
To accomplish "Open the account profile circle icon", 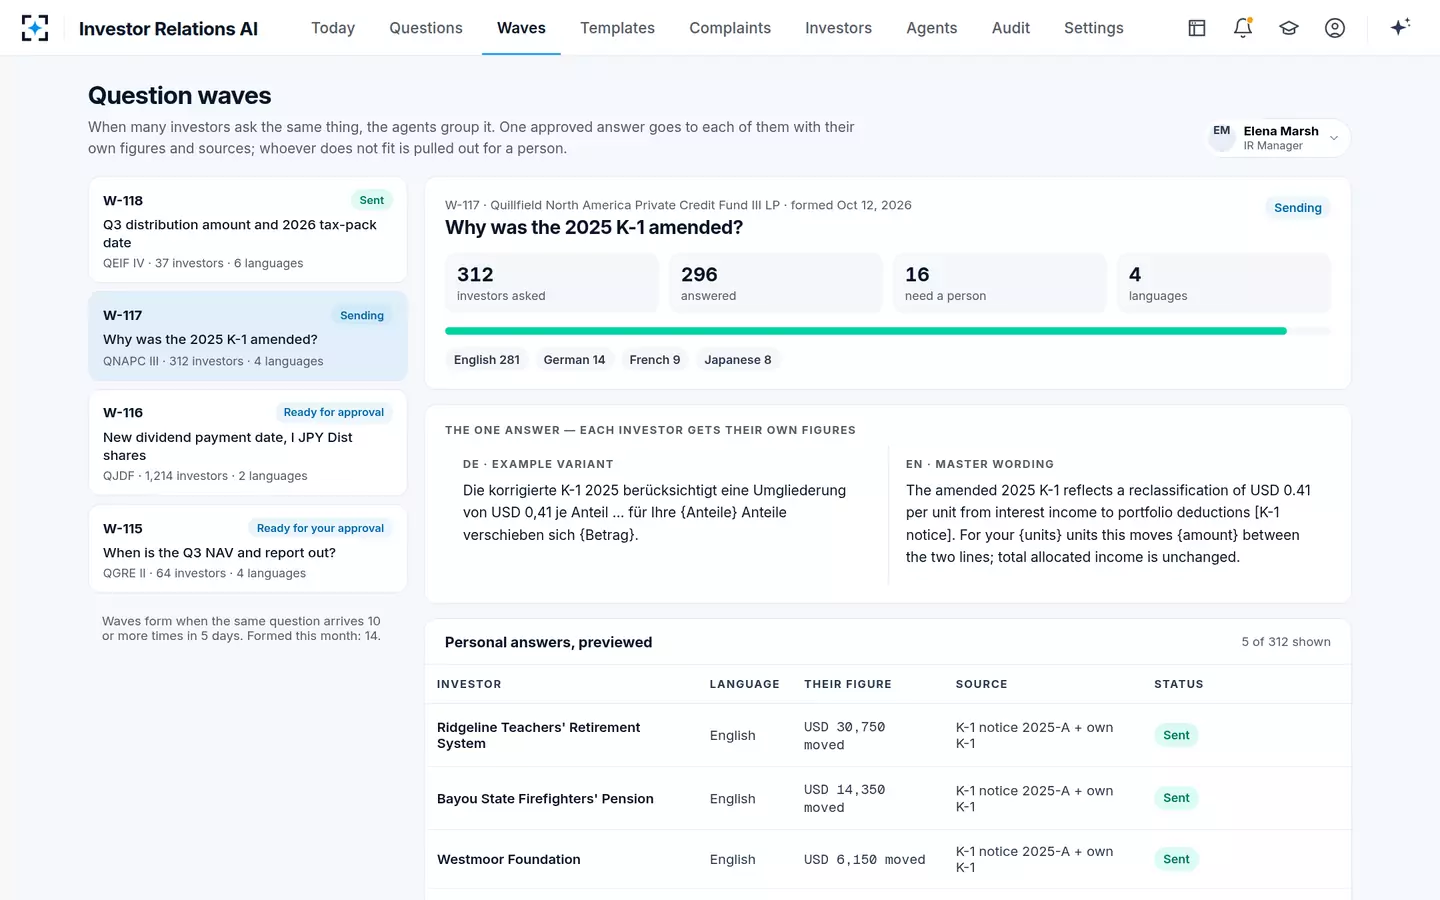I will coord(1335,28).
